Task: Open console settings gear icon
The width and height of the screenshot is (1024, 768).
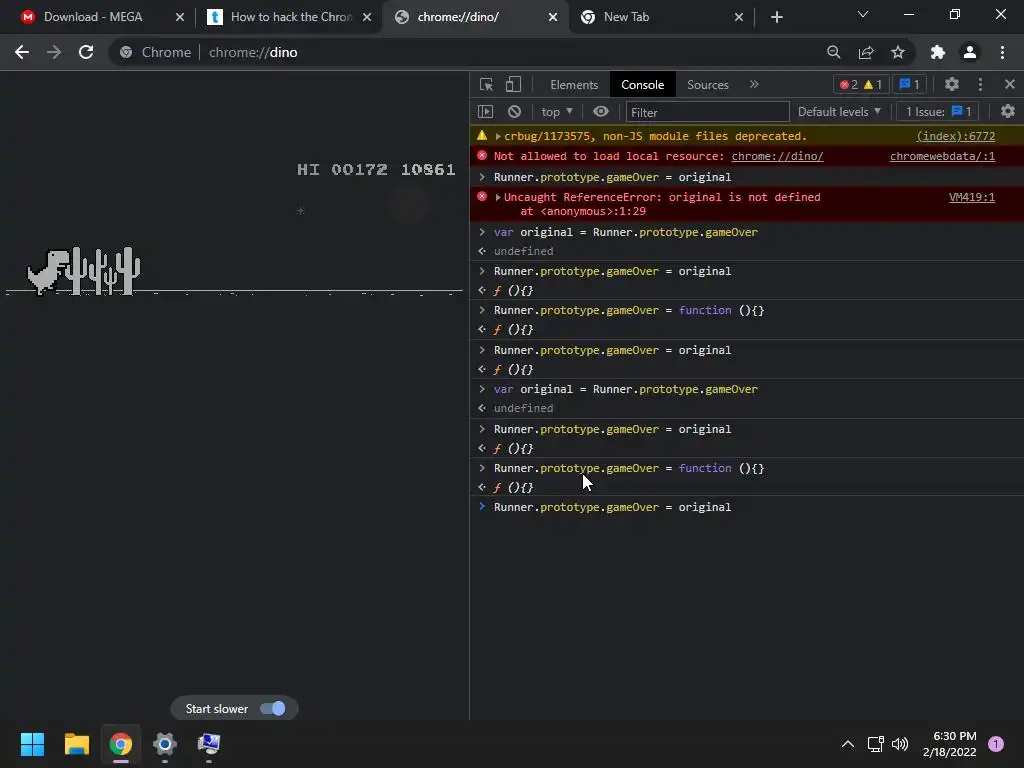Action: [1008, 112]
